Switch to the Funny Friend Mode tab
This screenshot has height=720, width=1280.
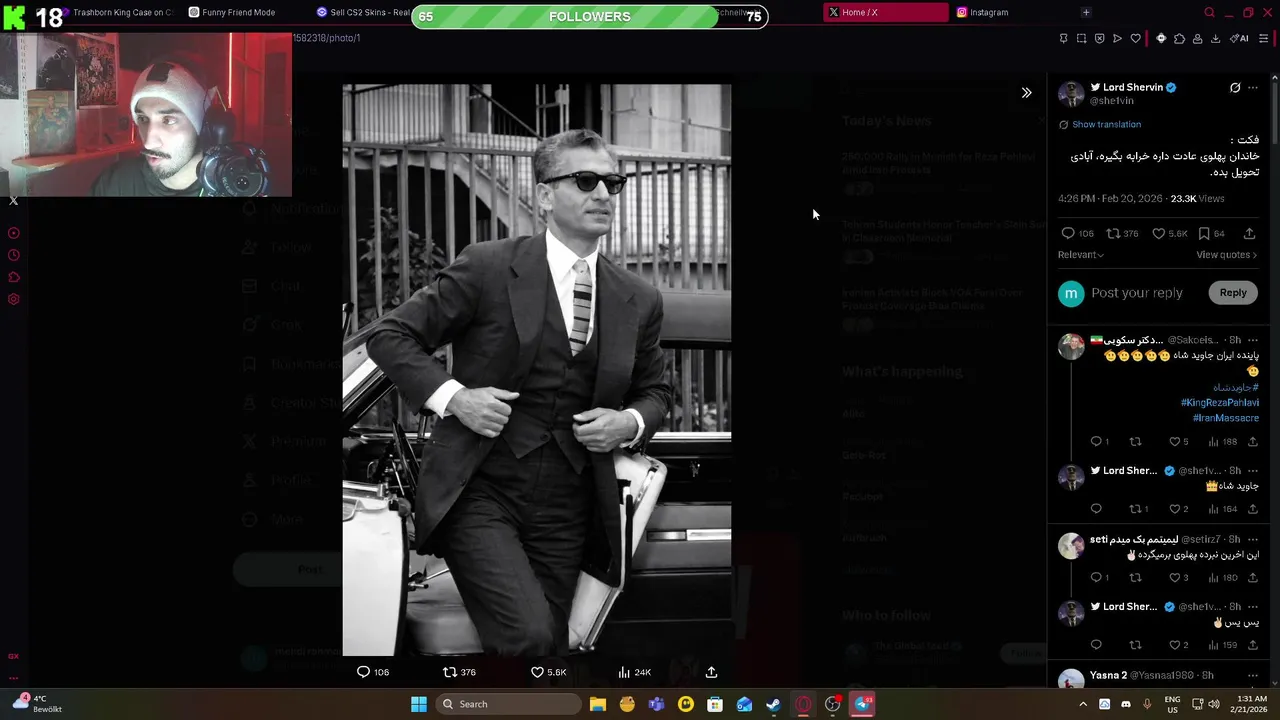[237, 12]
